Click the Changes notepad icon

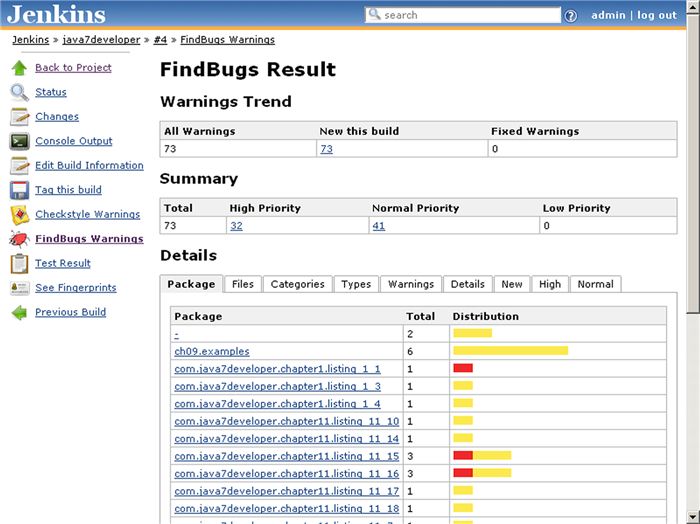click(19, 117)
